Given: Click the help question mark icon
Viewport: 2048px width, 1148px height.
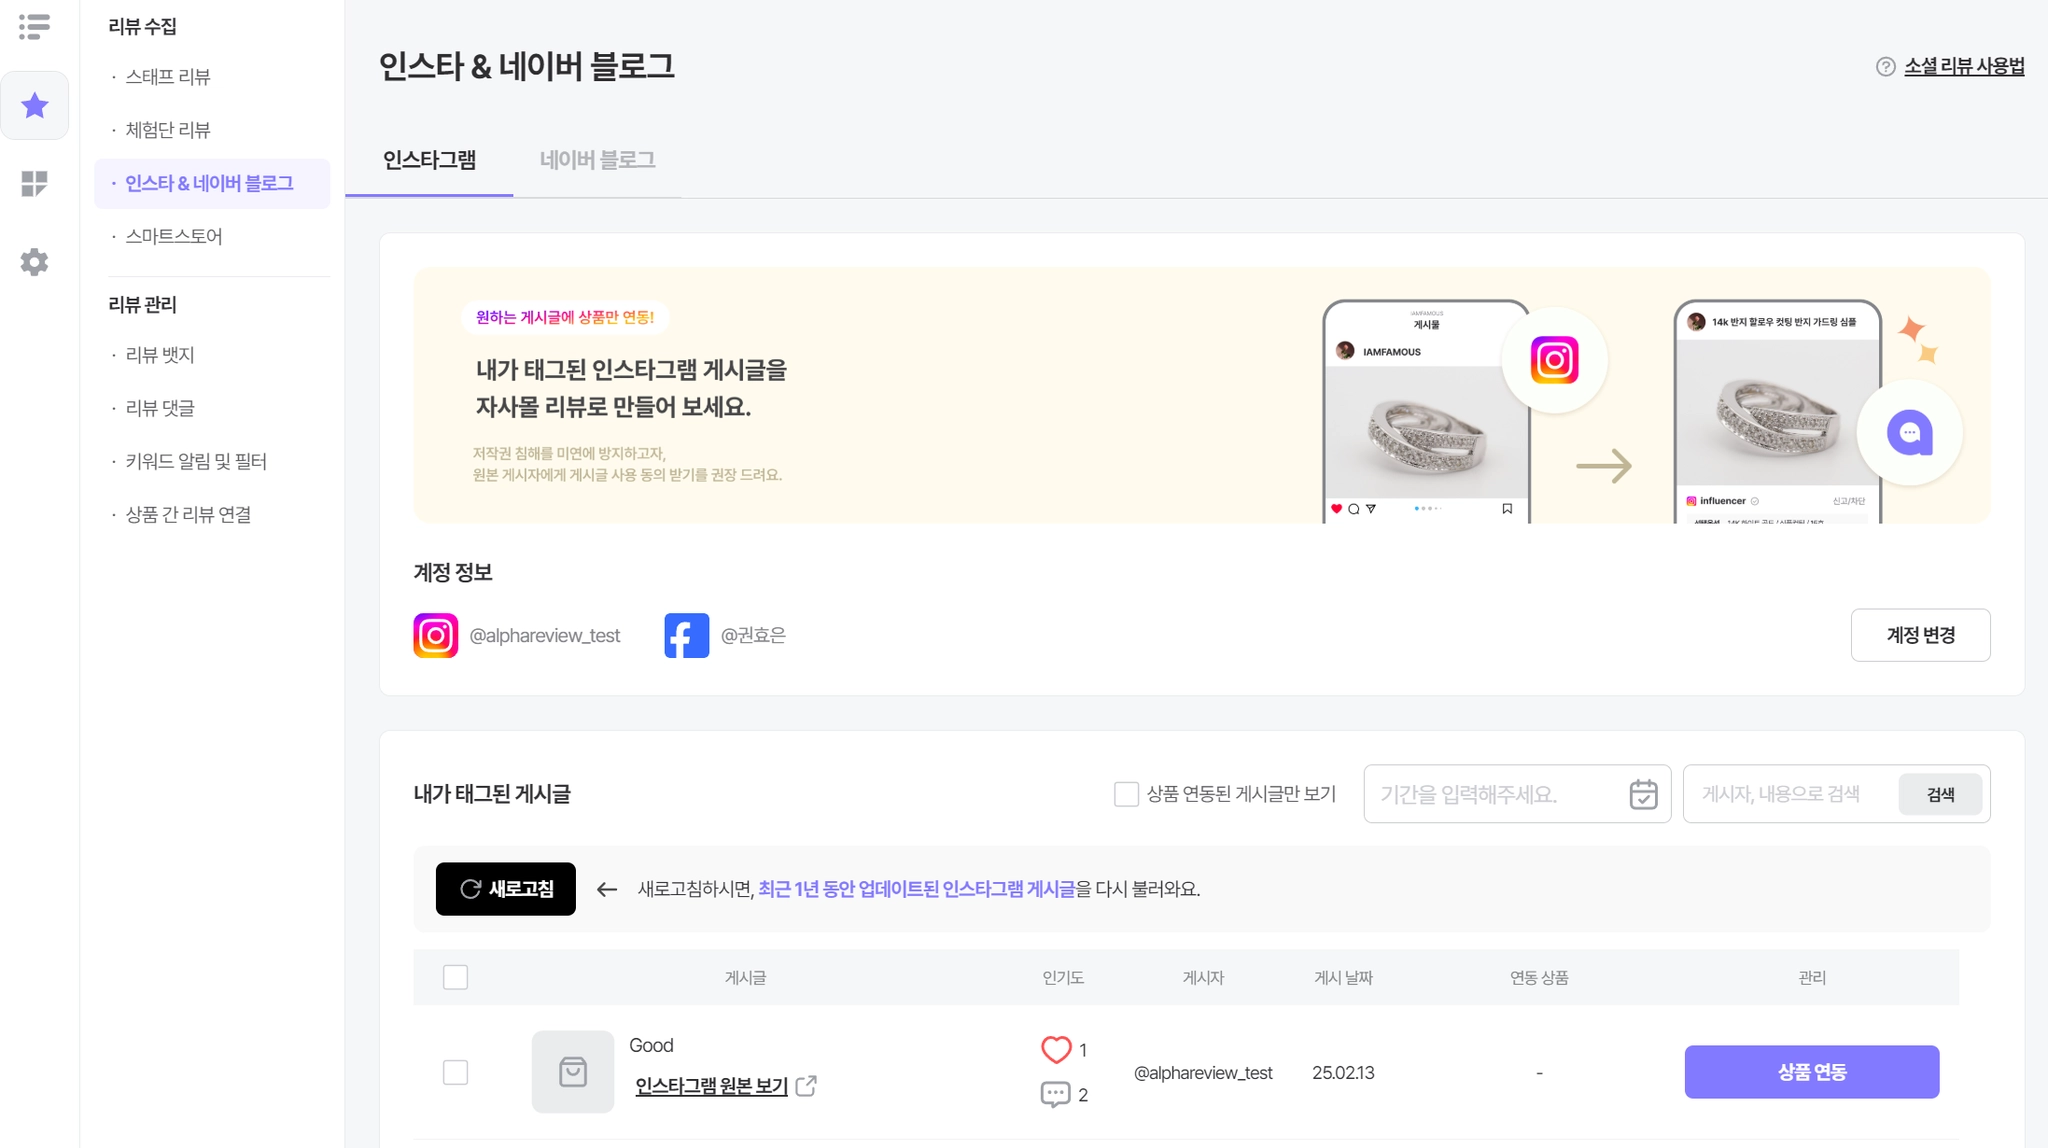Looking at the screenshot, I should 1885,67.
